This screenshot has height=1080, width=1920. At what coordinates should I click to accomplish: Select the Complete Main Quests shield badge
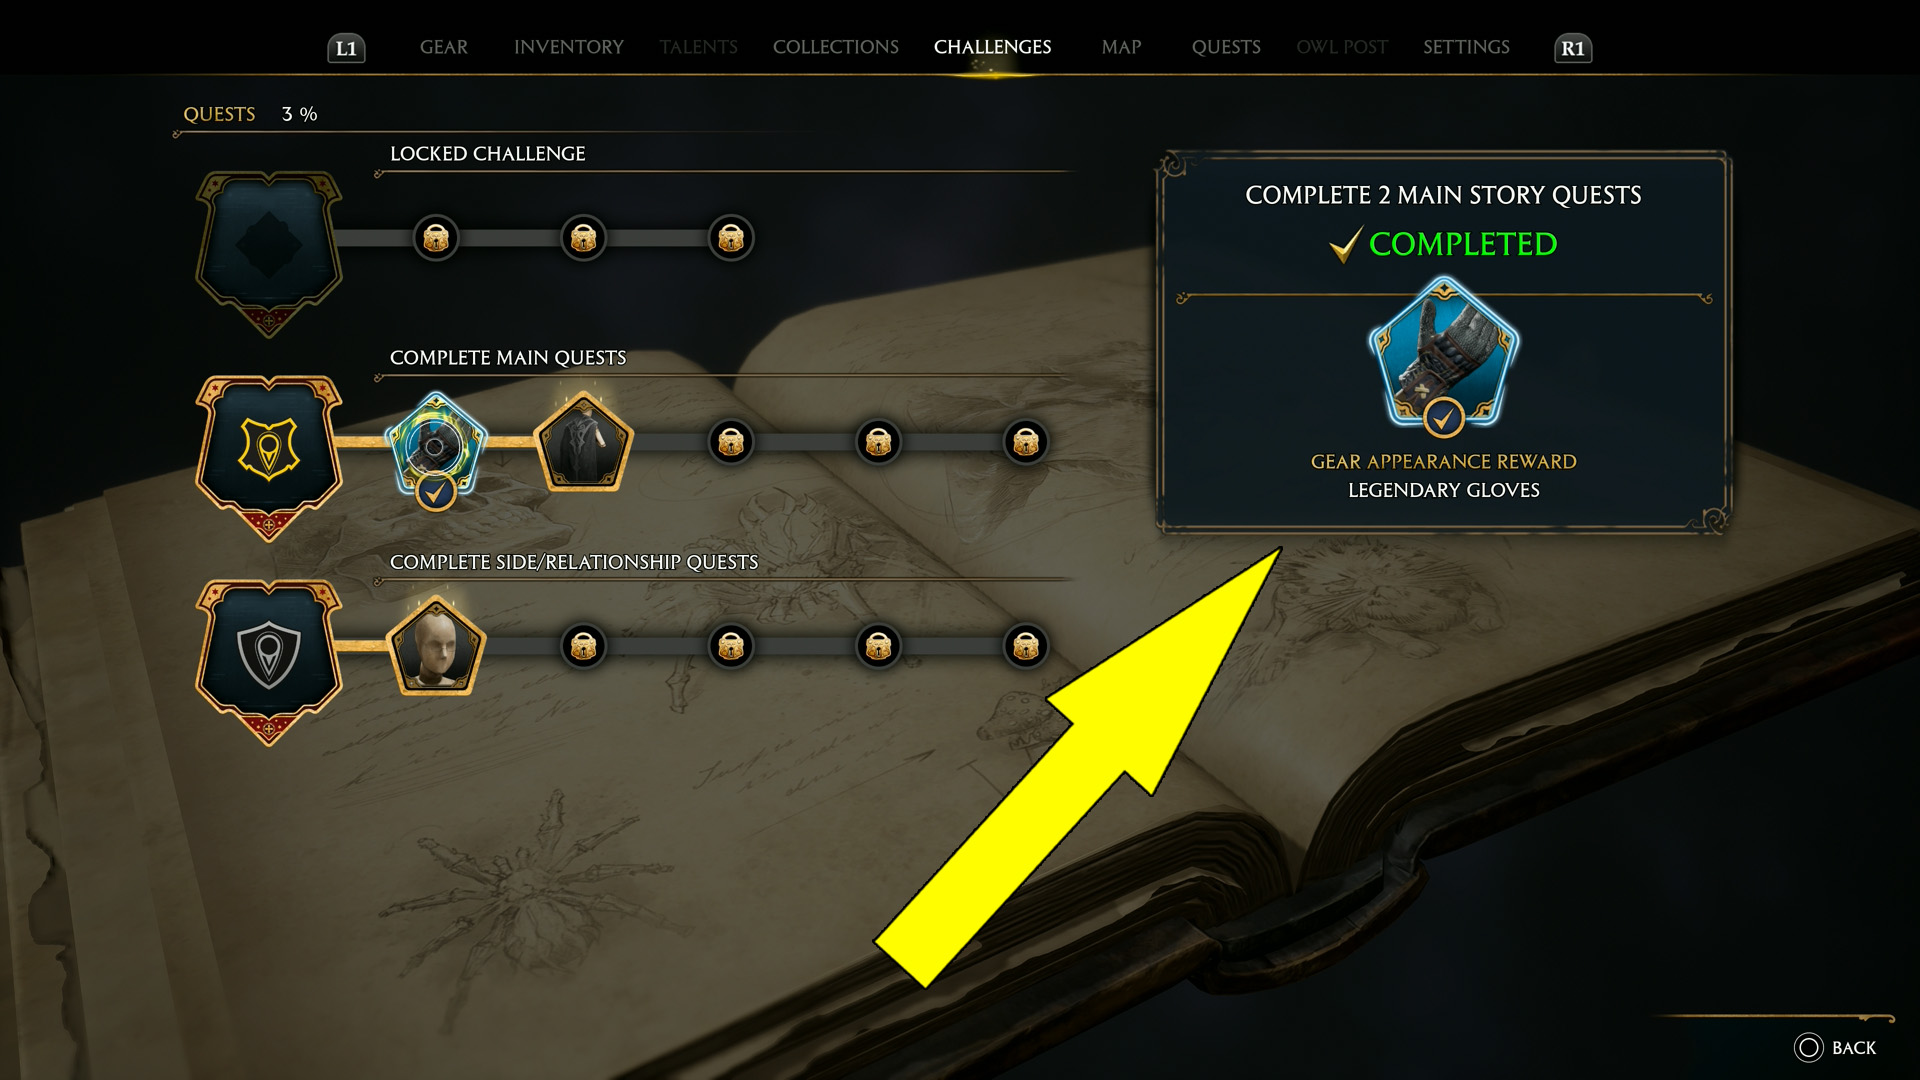tap(269, 457)
